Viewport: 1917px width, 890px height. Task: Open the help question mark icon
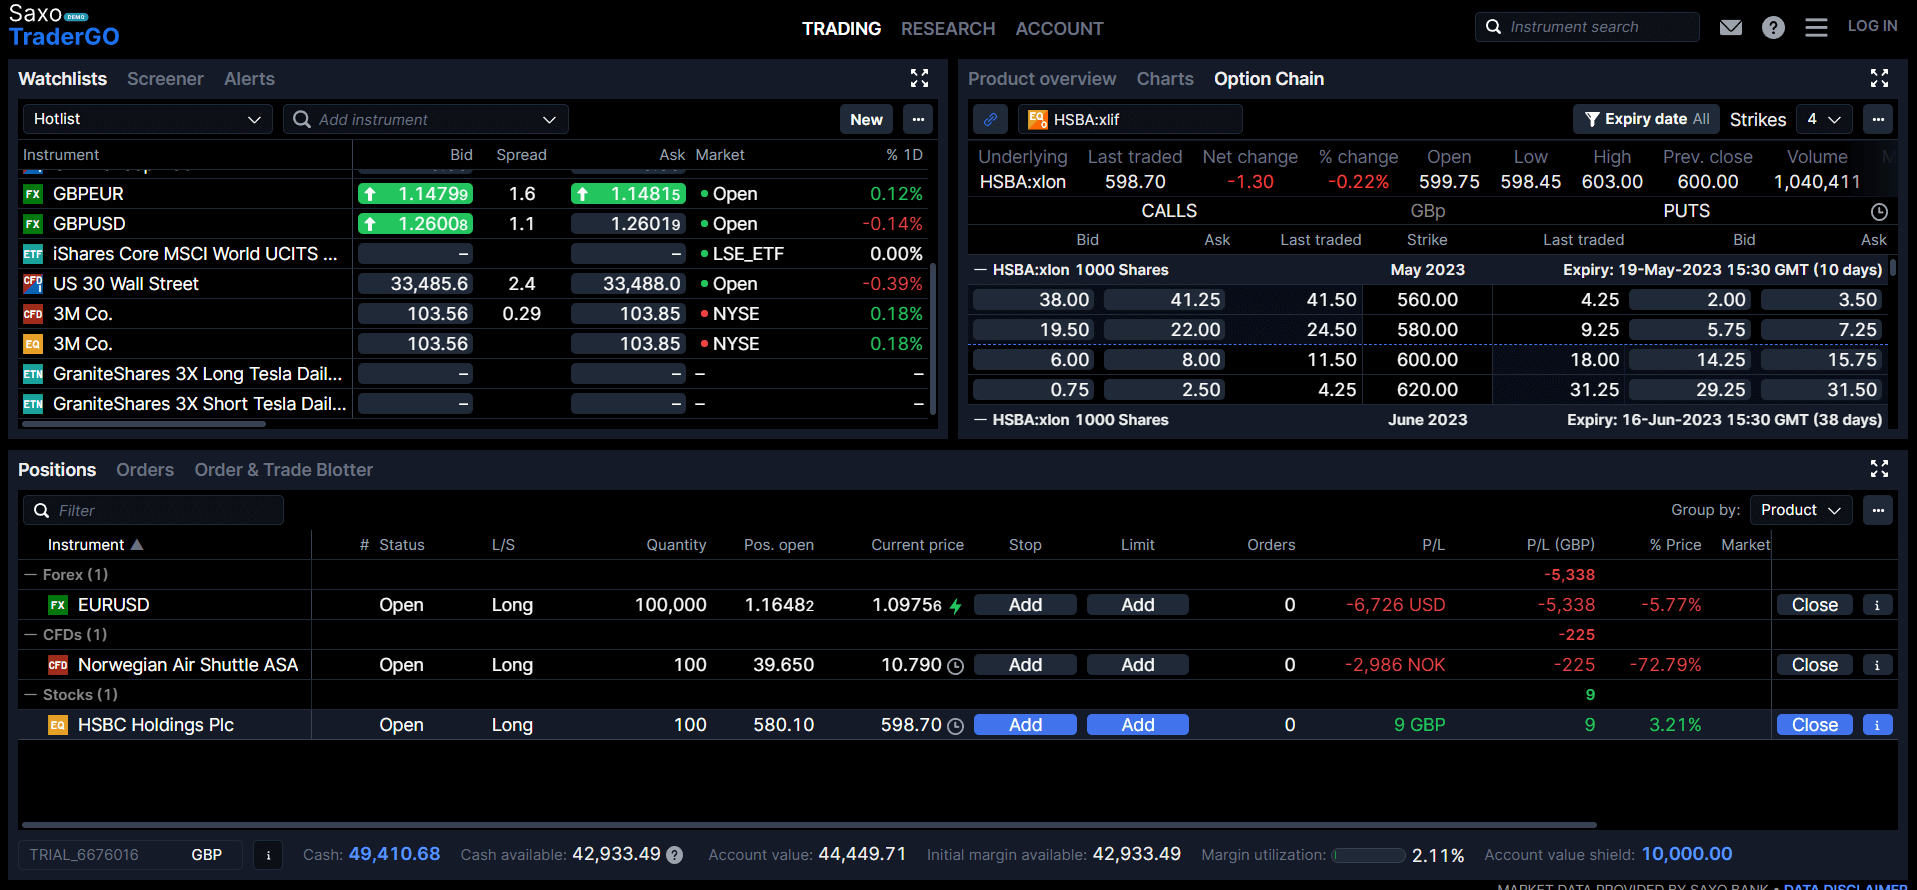pyautogui.click(x=1773, y=27)
